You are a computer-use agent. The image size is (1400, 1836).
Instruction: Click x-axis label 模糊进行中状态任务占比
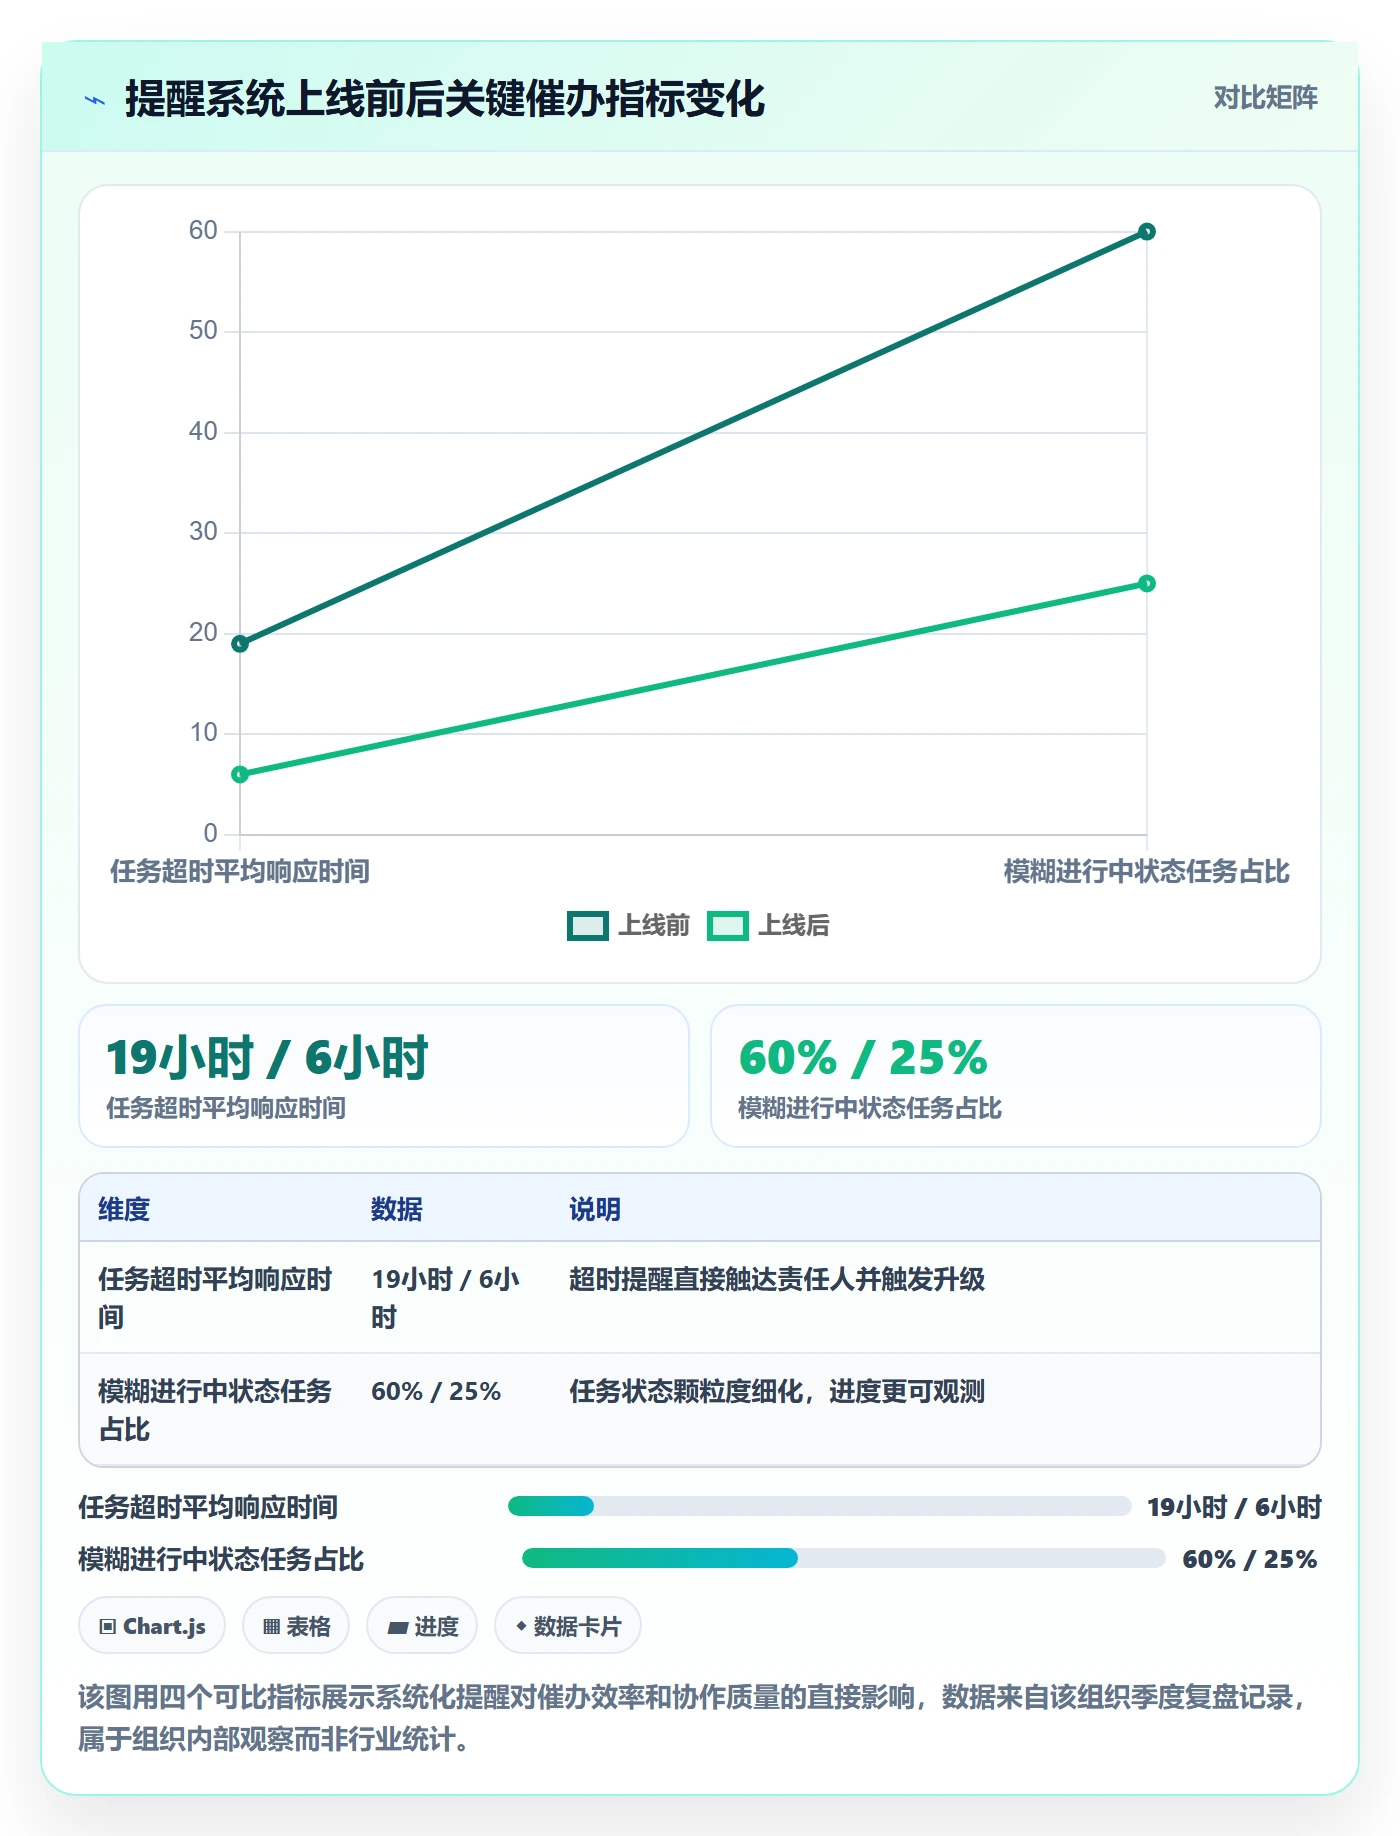pos(1147,871)
